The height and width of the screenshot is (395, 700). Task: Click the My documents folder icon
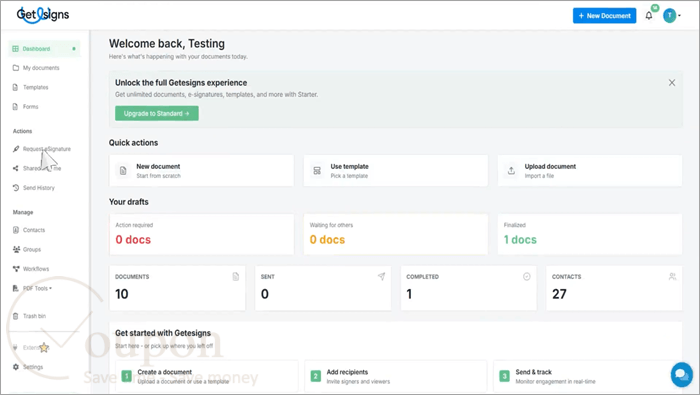coord(16,68)
